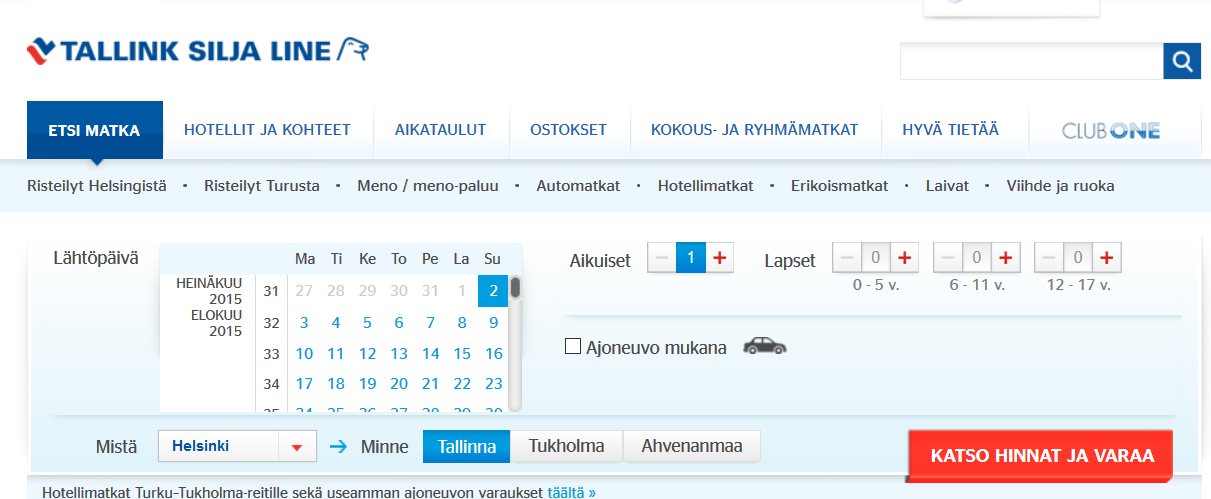Open the Erikoismatkat link
The height and width of the screenshot is (499, 1211).
[x=840, y=186]
